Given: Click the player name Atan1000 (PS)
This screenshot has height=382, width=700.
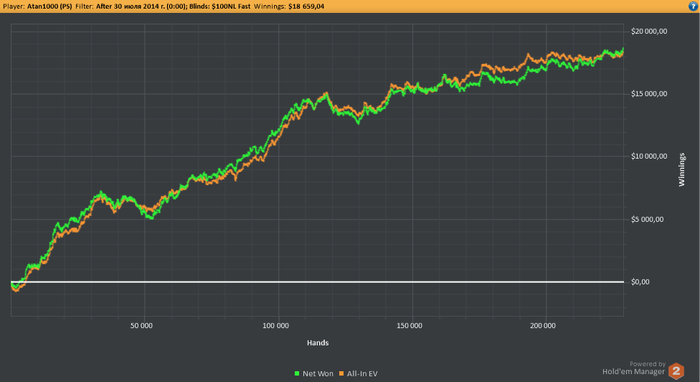Looking at the screenshot, I should [x=50, y=6].
